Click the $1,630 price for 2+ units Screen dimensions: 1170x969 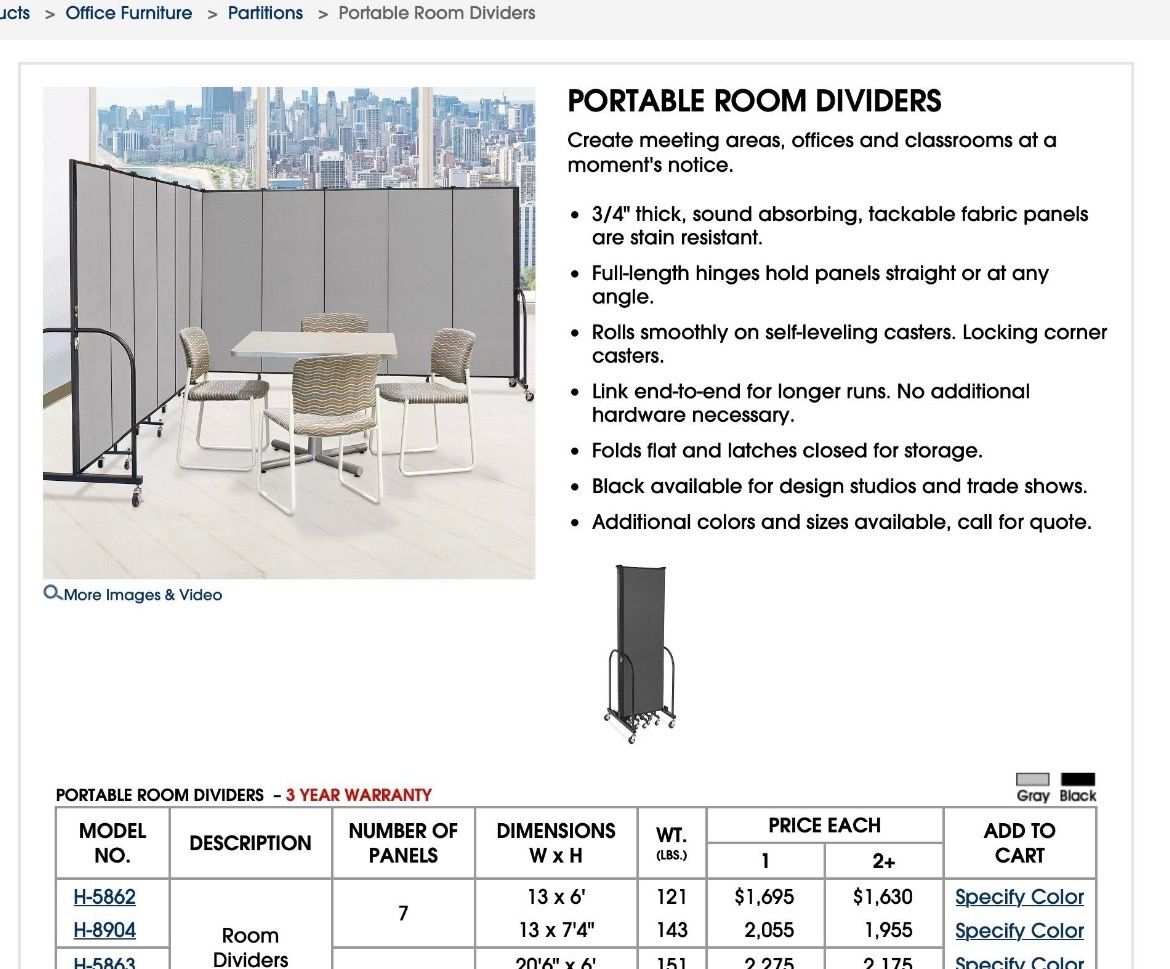883,897
